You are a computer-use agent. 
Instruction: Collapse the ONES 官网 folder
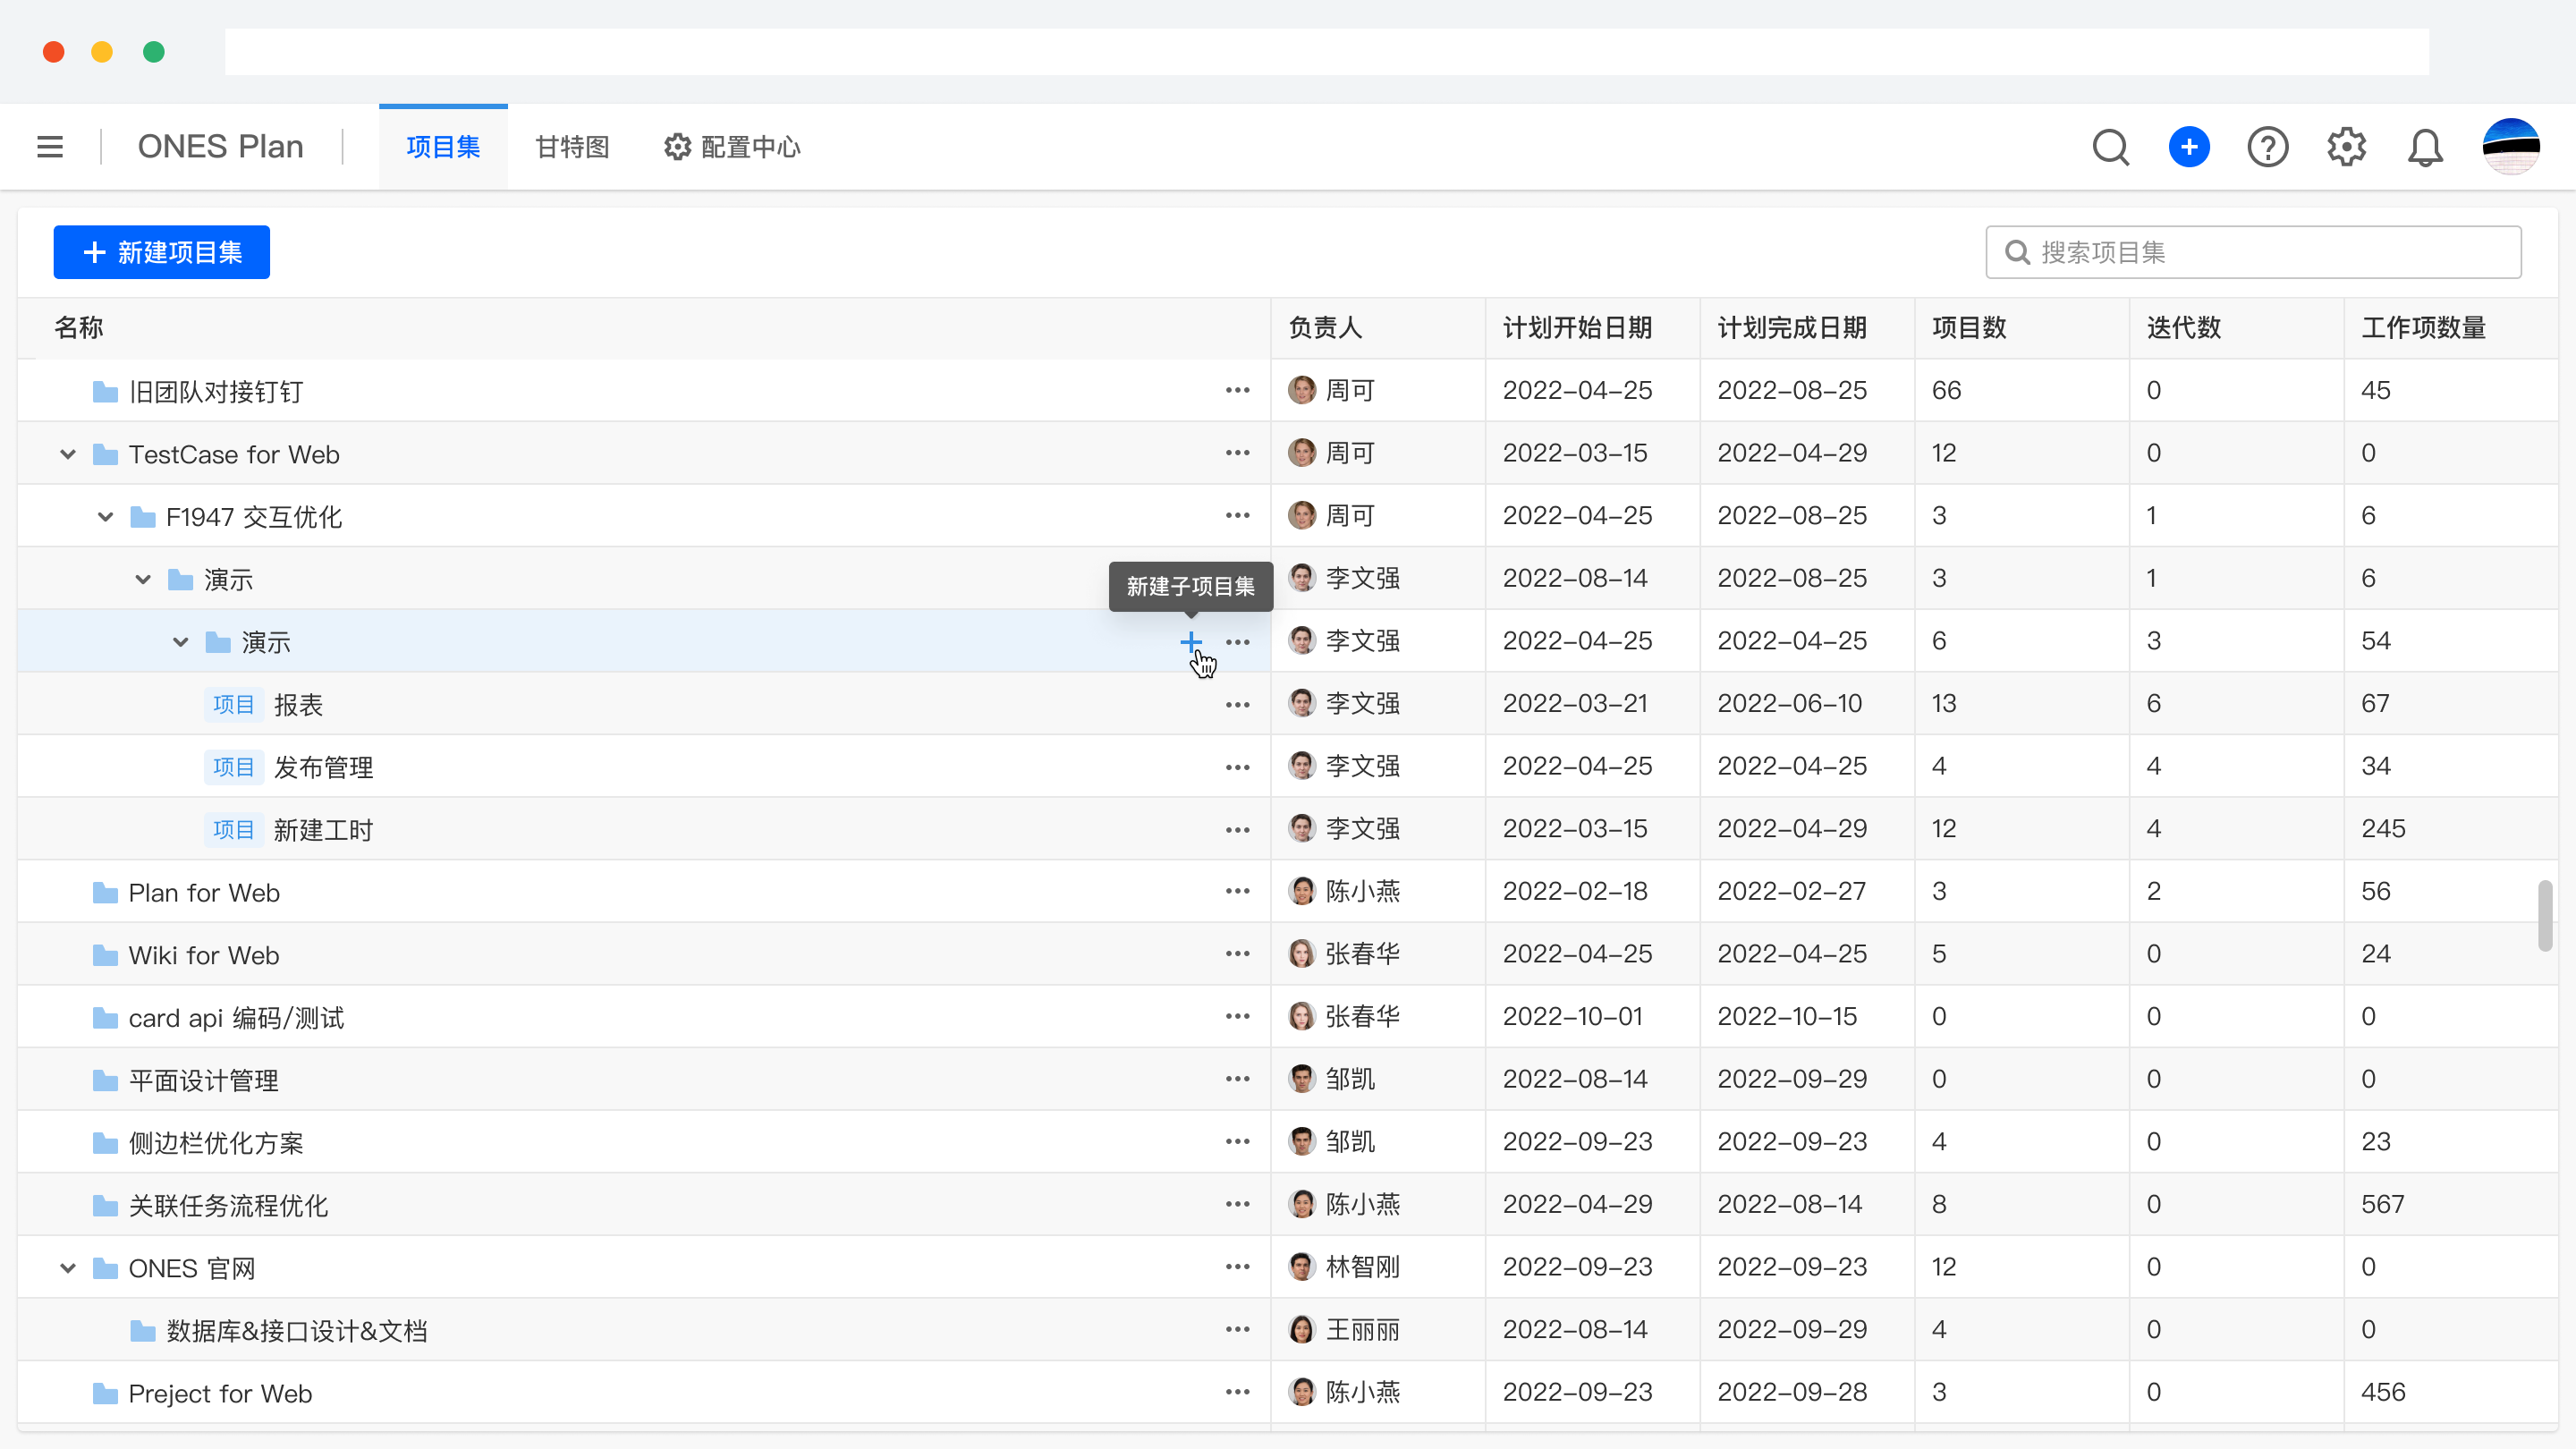(68, 1268)
